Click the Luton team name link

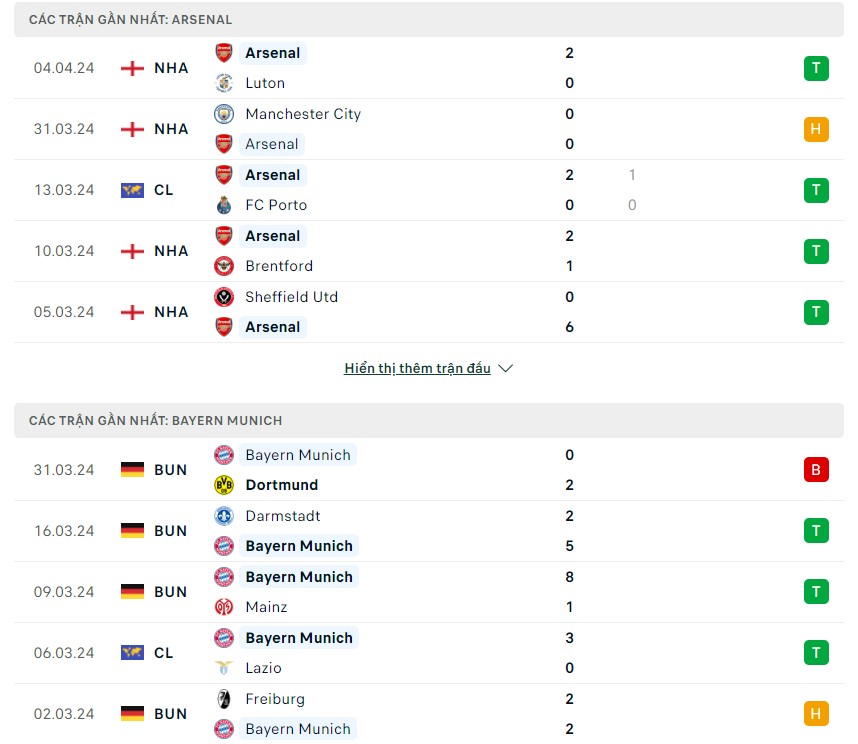click(264, 83)
